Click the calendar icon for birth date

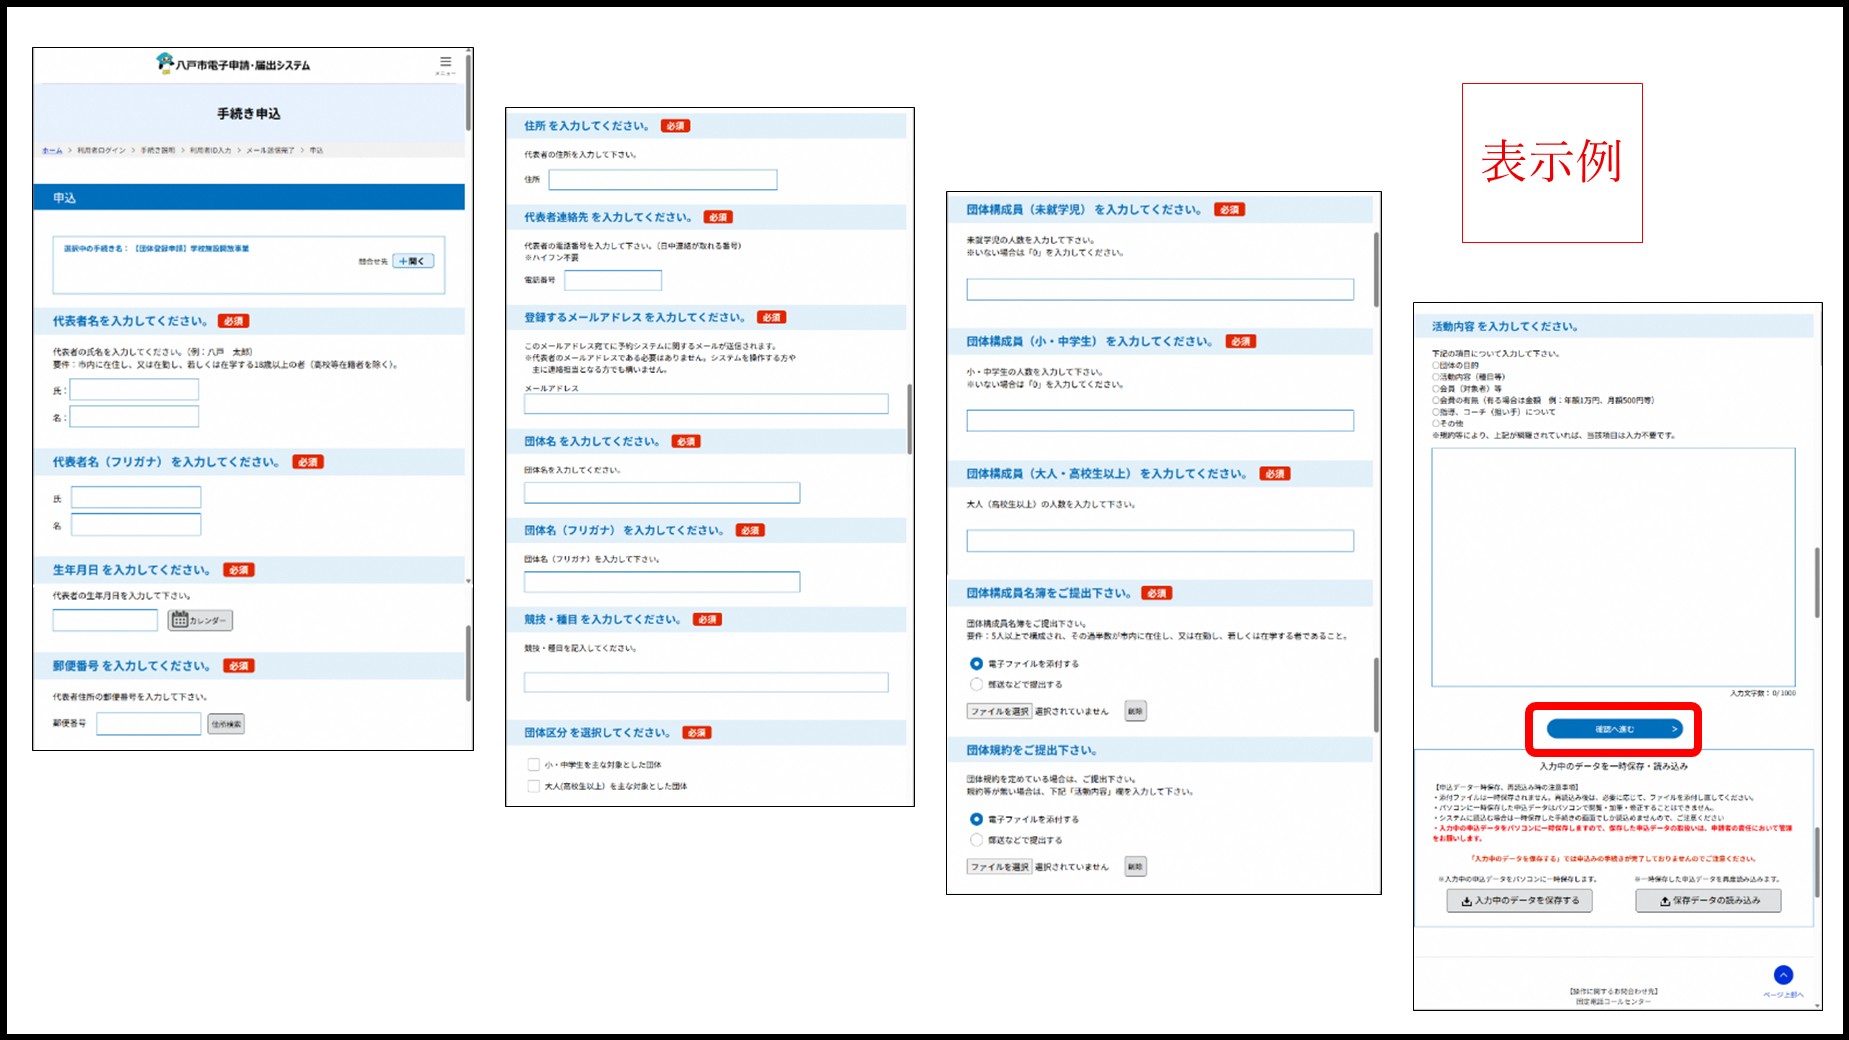pos(180,620)
